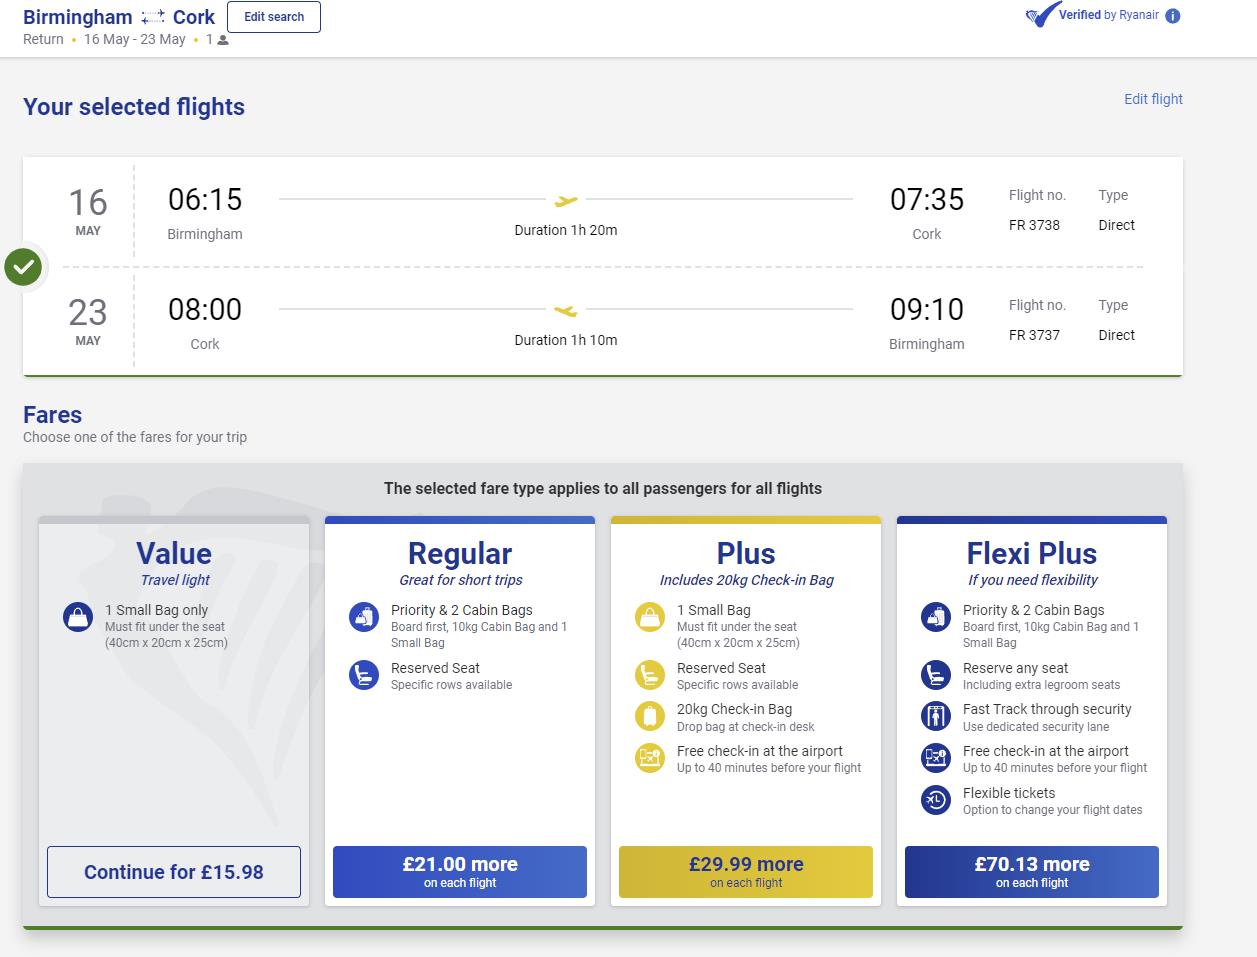Click the Flexi Plus Flexible tickets icon
The image size is (1257, 957).
(936, 800)
